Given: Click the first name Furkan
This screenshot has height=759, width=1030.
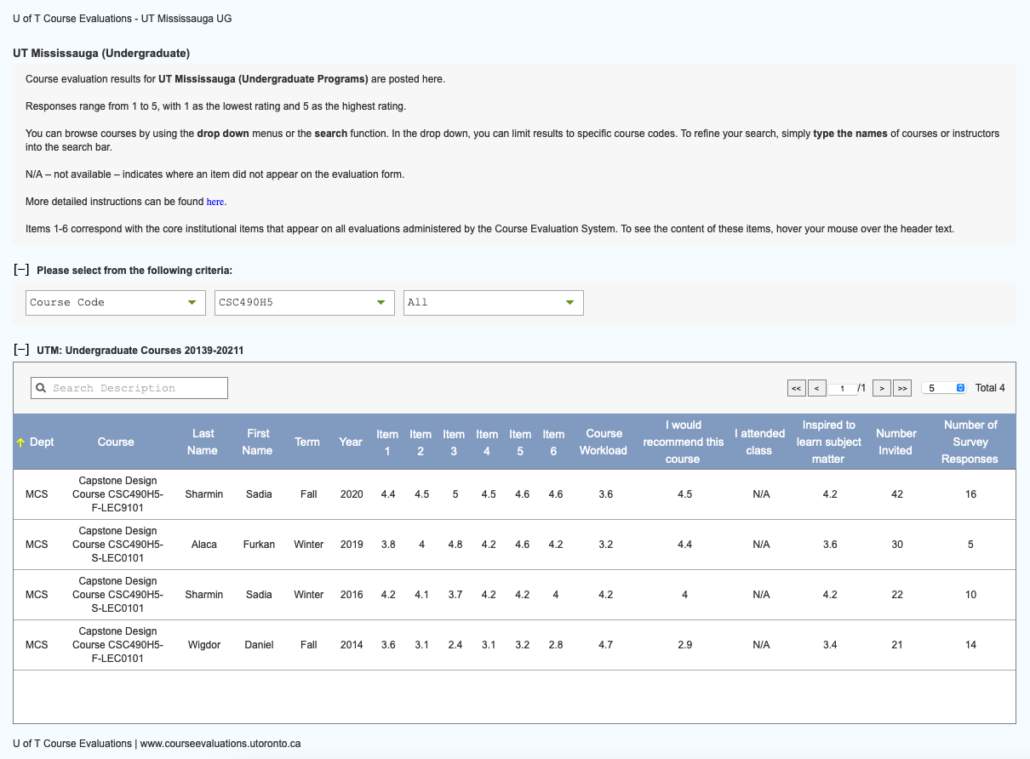Looking at the screenshot, I should [259, 545].
